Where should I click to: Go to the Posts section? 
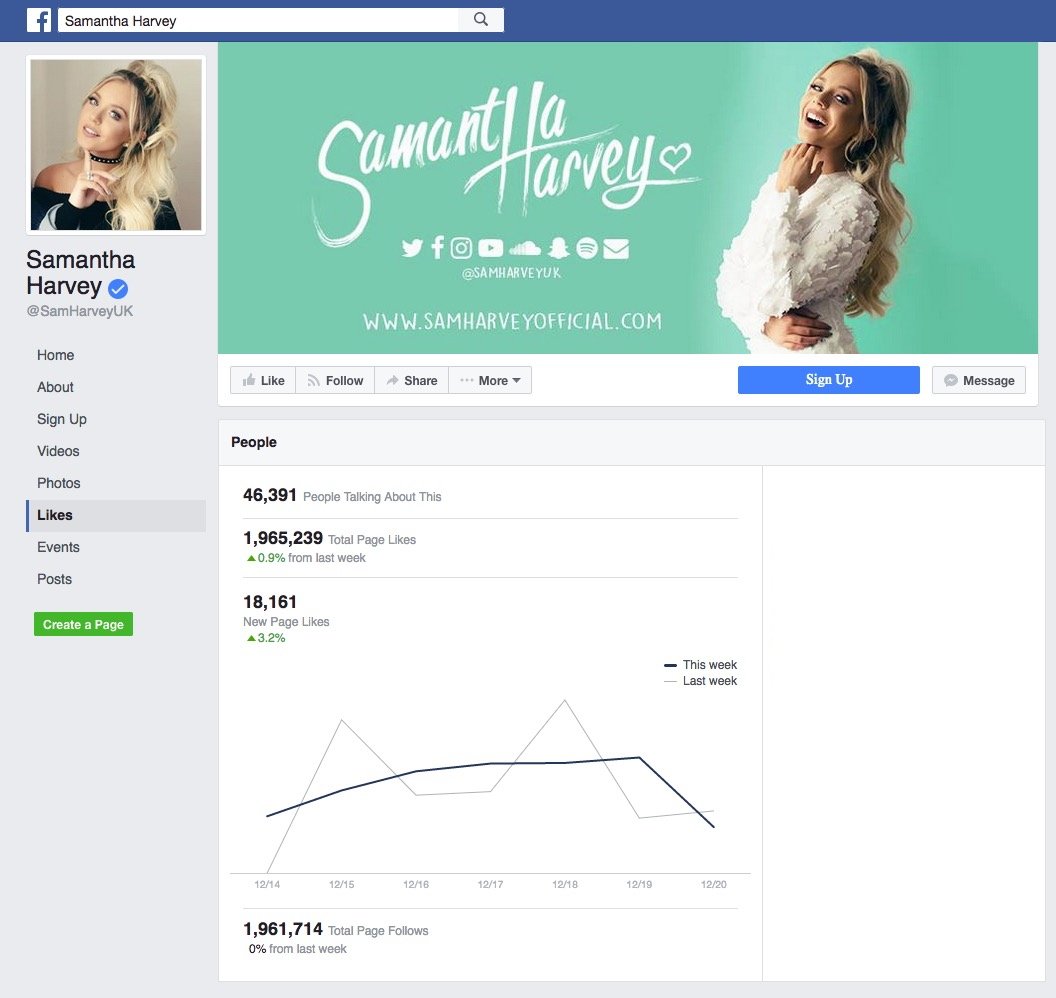pyautogui.click(x=55, y=579)
